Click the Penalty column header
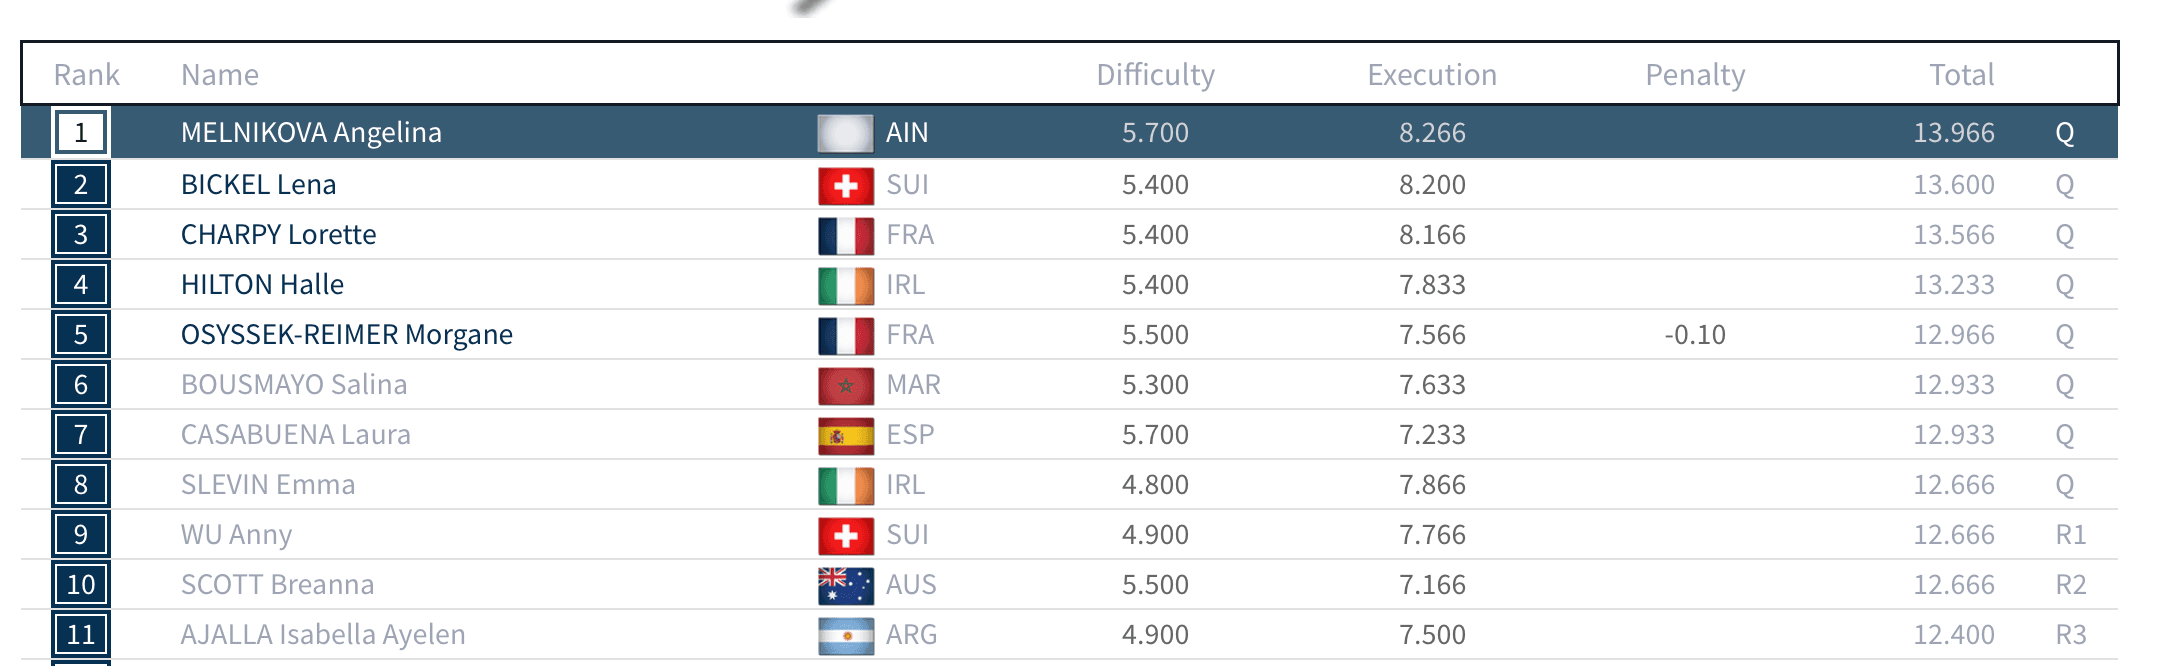This screenshot has height=666, width=2158. [x=1695, y=75]
